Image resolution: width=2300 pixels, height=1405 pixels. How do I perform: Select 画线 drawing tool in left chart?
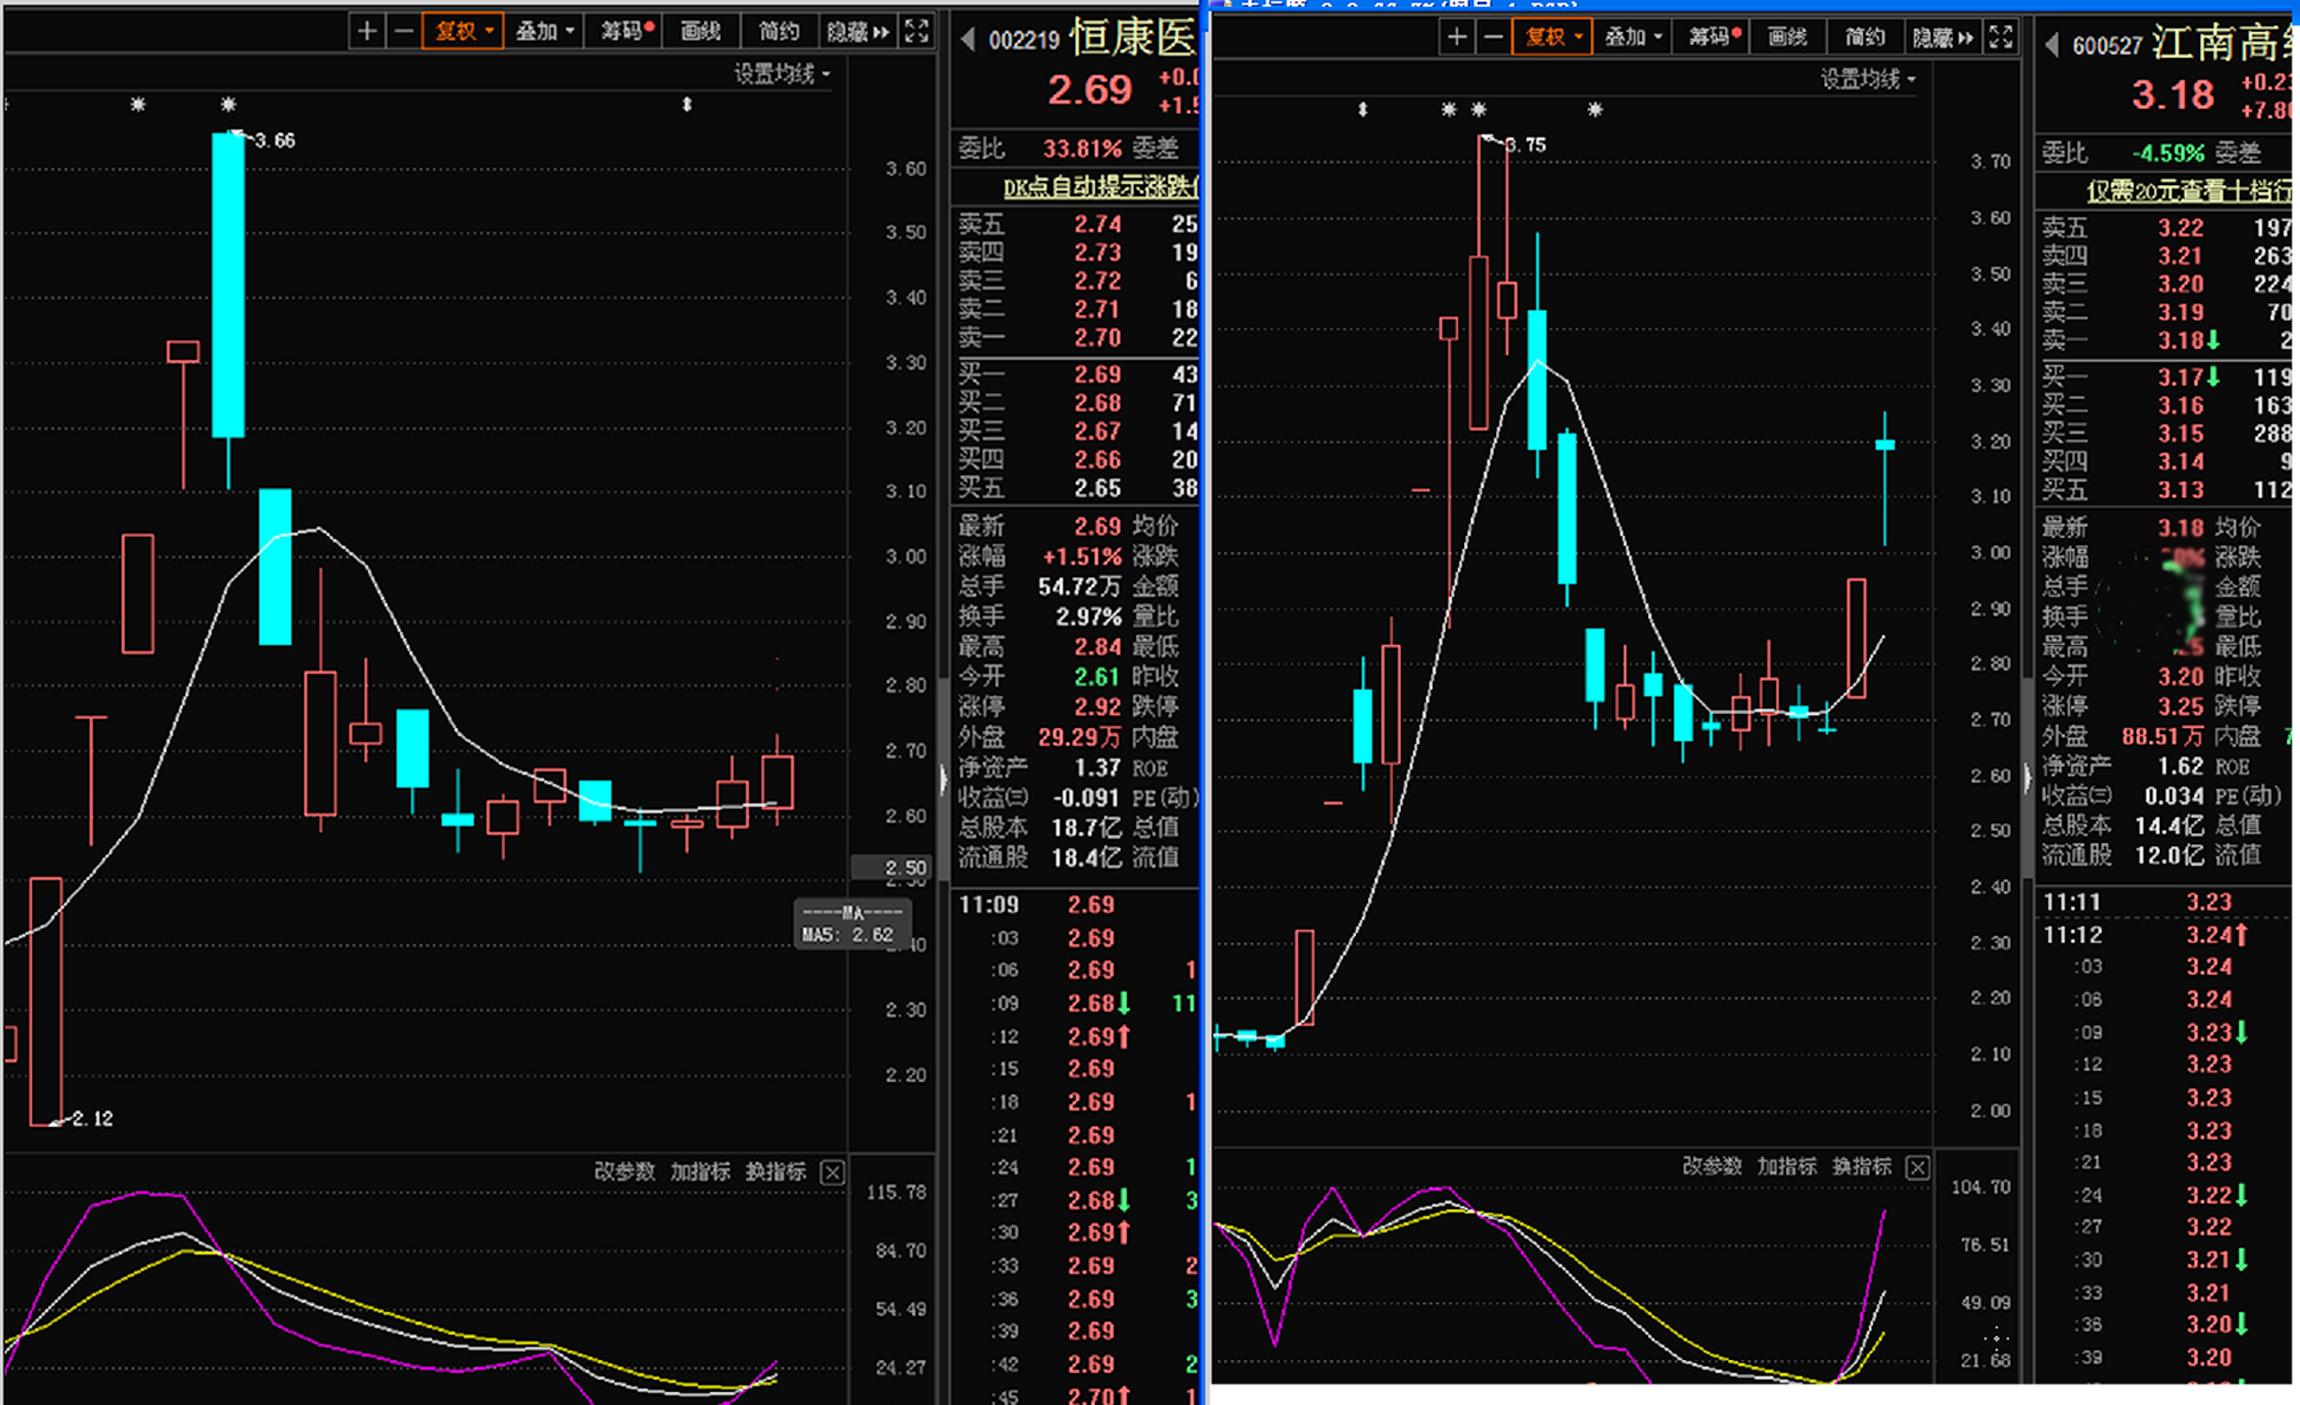point(700,32)
